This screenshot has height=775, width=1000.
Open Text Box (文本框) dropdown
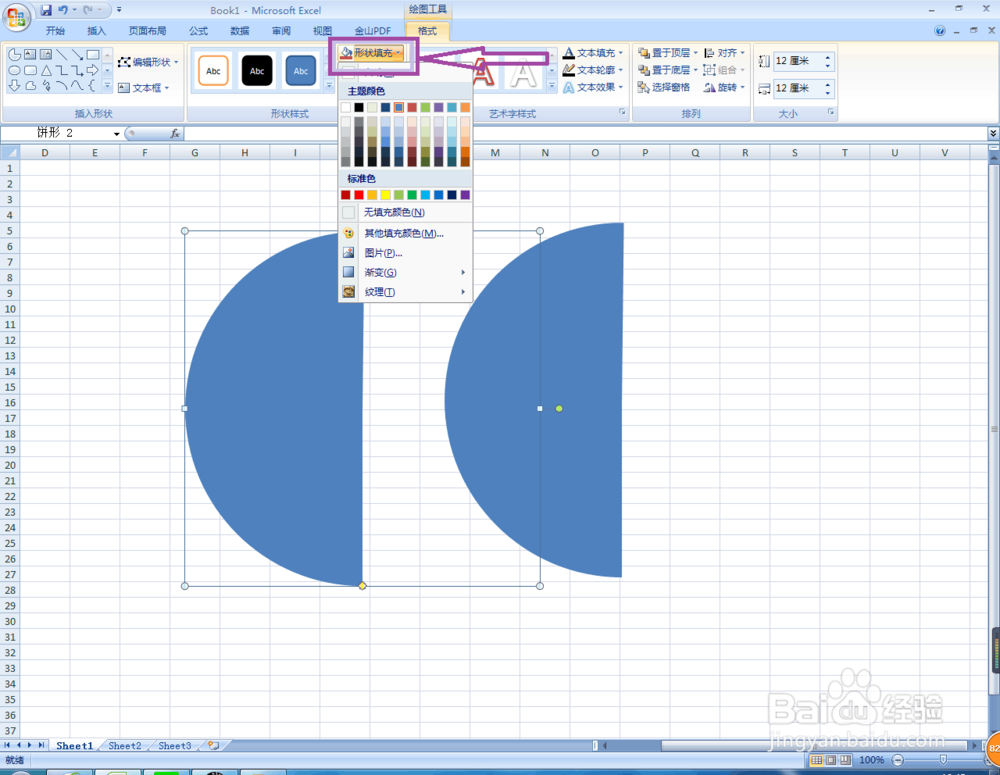pos(144,87)
